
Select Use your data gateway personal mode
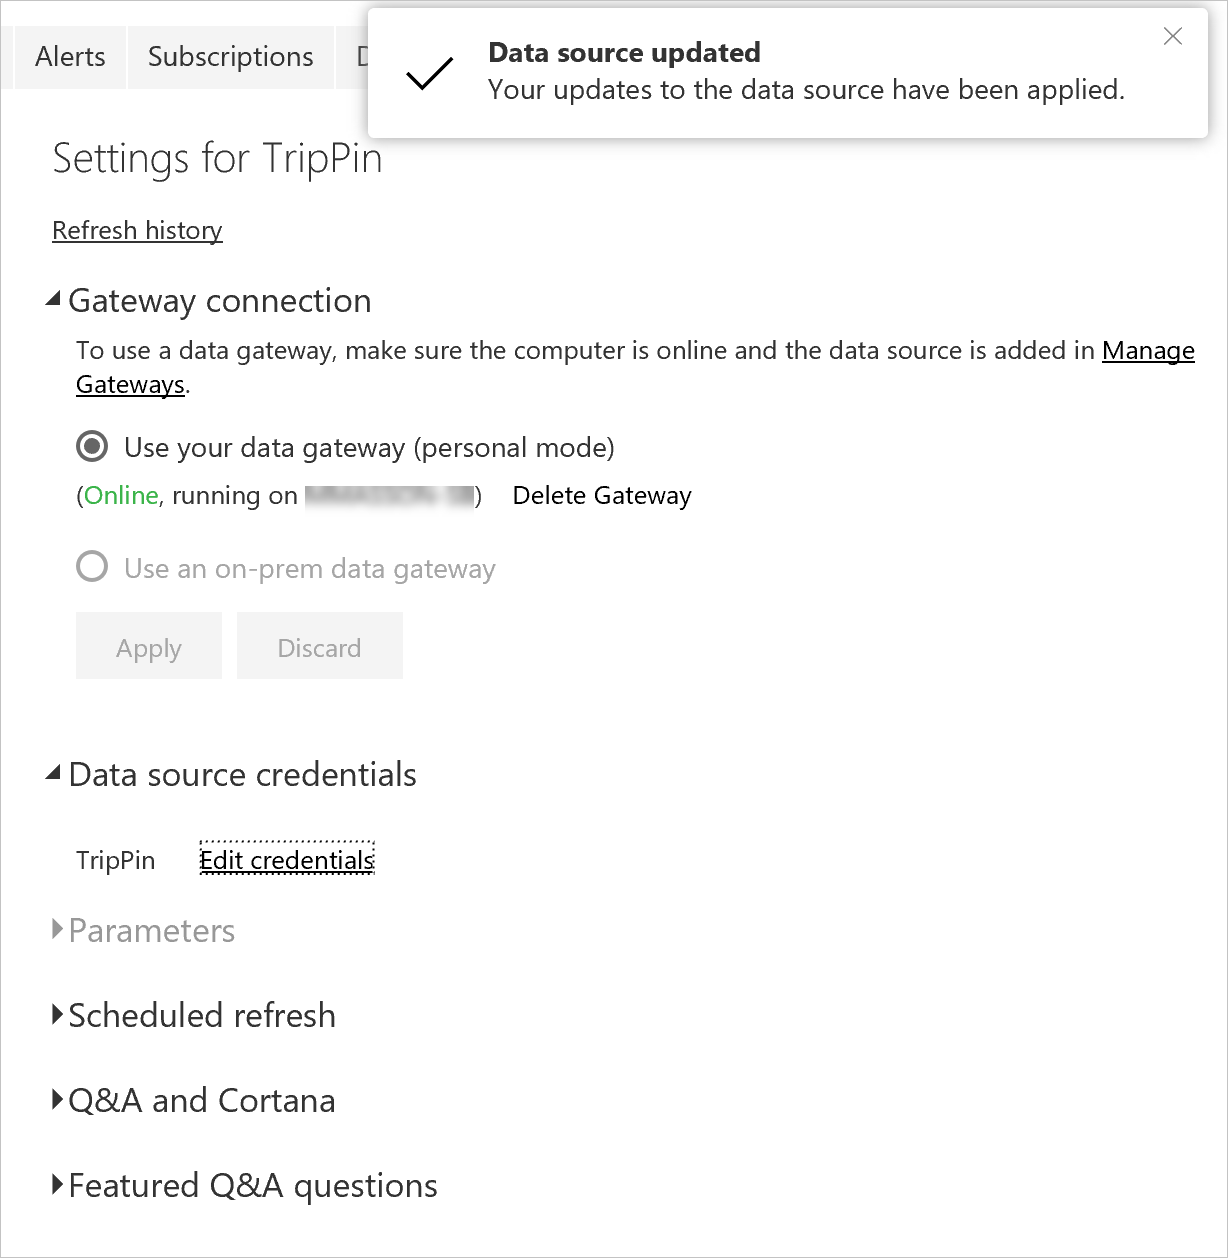point(92,447)
